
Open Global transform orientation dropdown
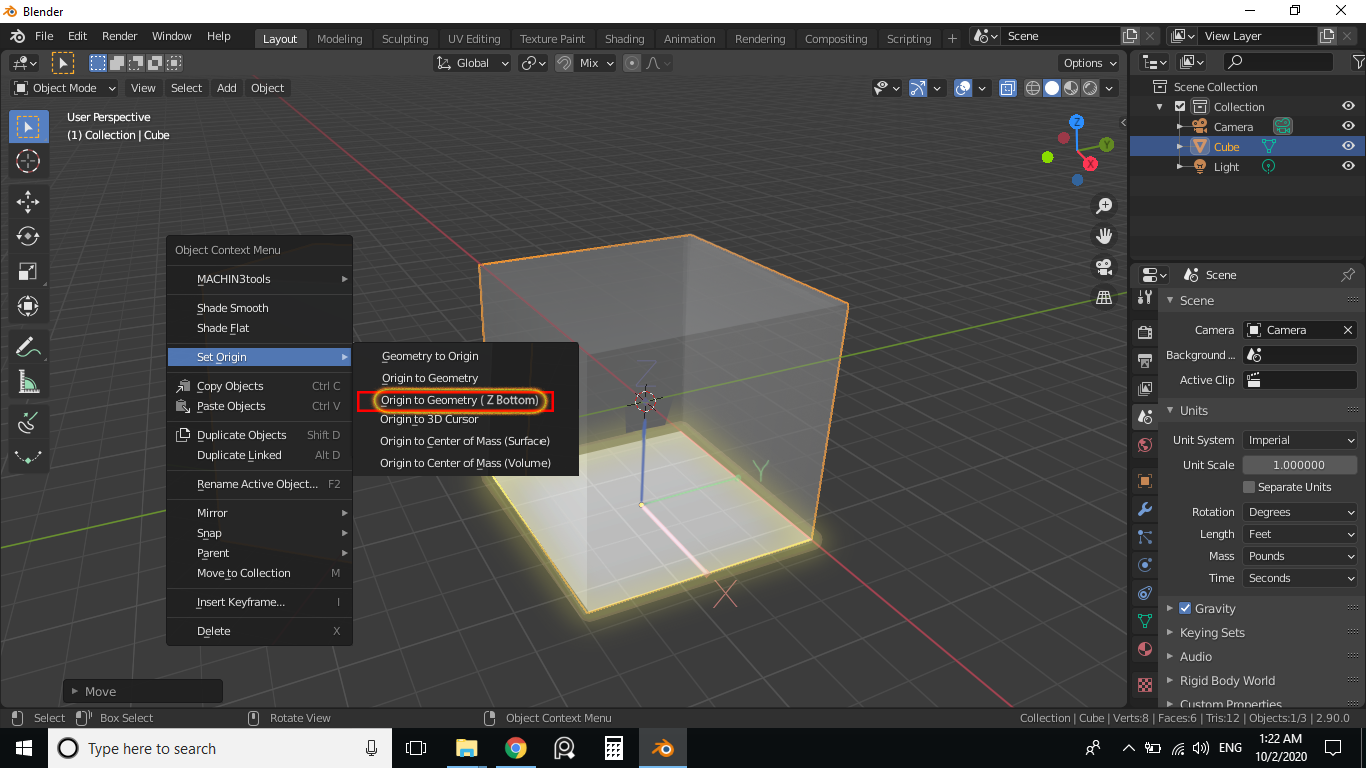pos(473,63)
